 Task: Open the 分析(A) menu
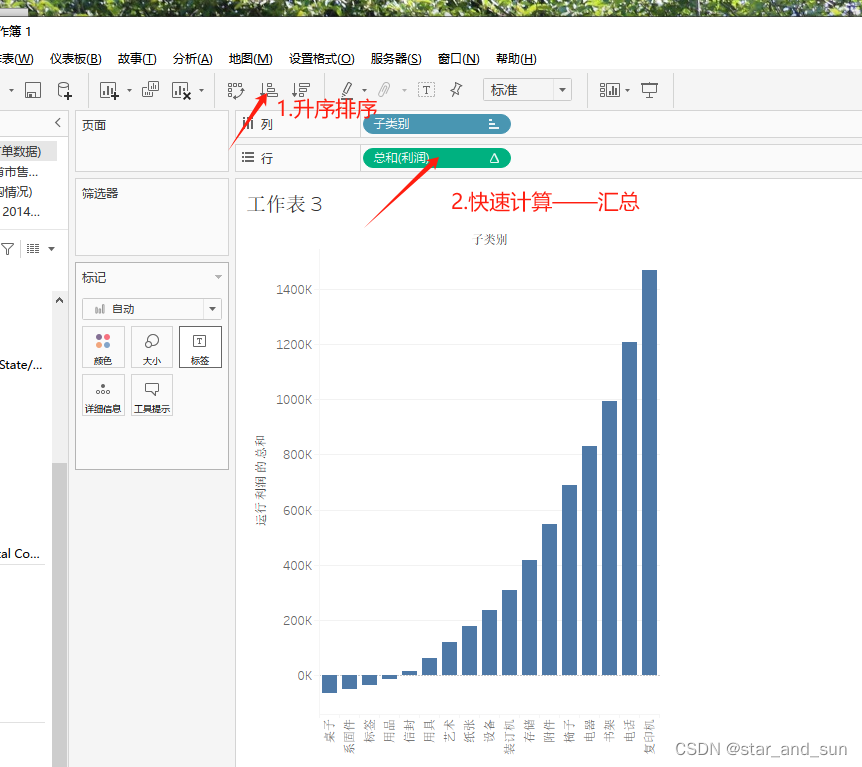(x=192, y=59)
